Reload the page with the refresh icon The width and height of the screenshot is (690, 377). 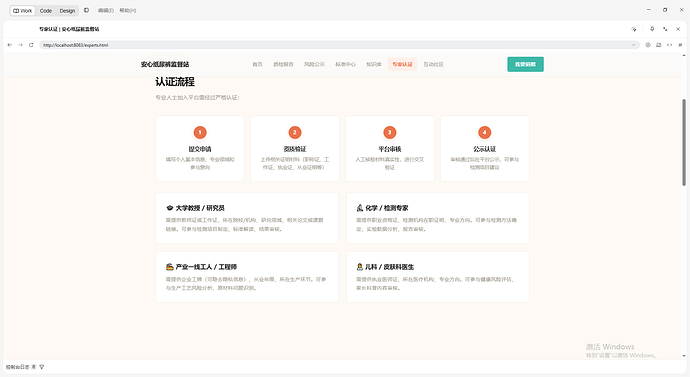pos(31,45)
